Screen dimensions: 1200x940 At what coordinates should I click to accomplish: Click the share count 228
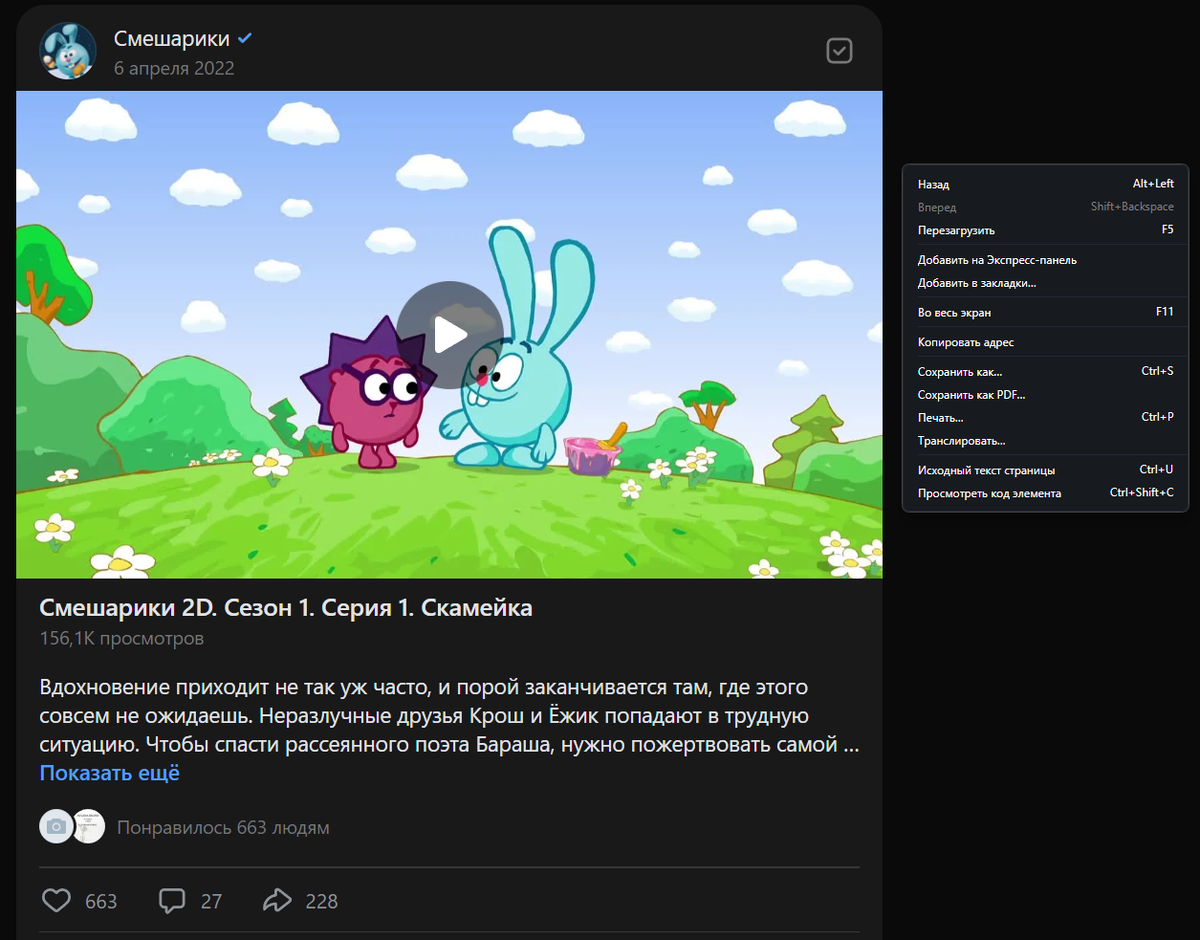tap(322, 901)
